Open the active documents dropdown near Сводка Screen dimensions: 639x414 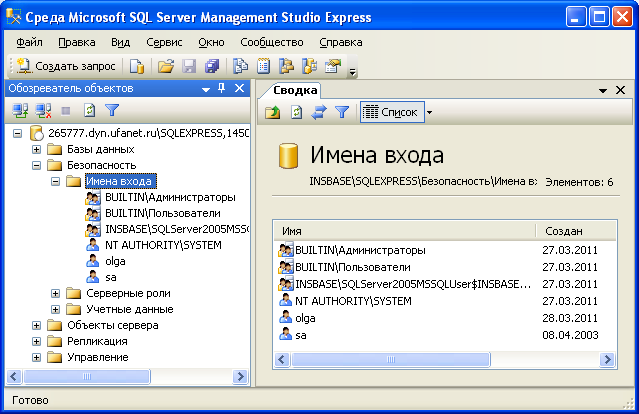[x=603, y=91]
